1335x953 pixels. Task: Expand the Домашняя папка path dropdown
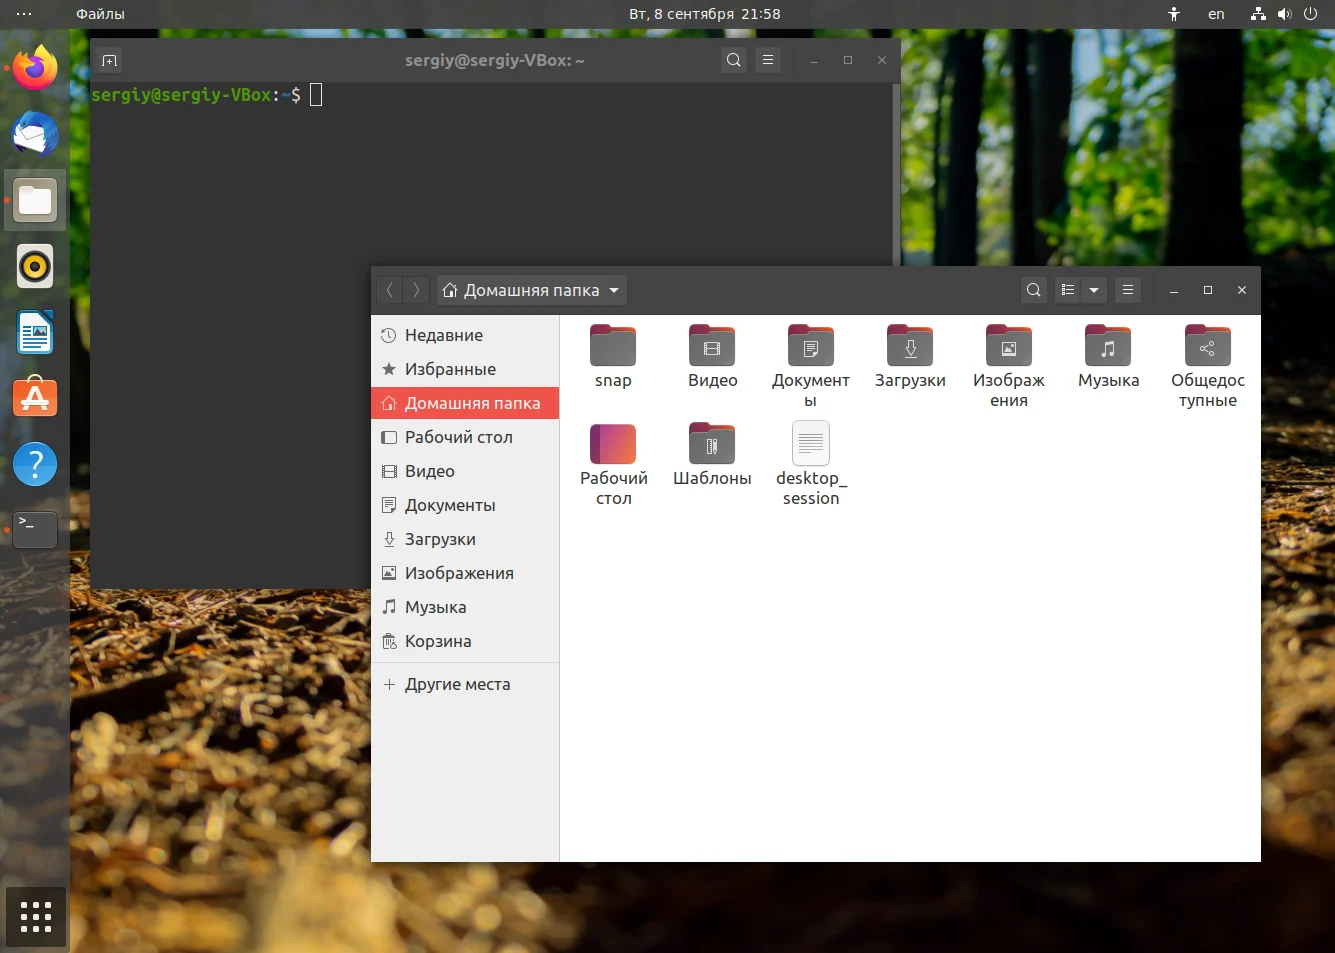click(x=532, y=290)
